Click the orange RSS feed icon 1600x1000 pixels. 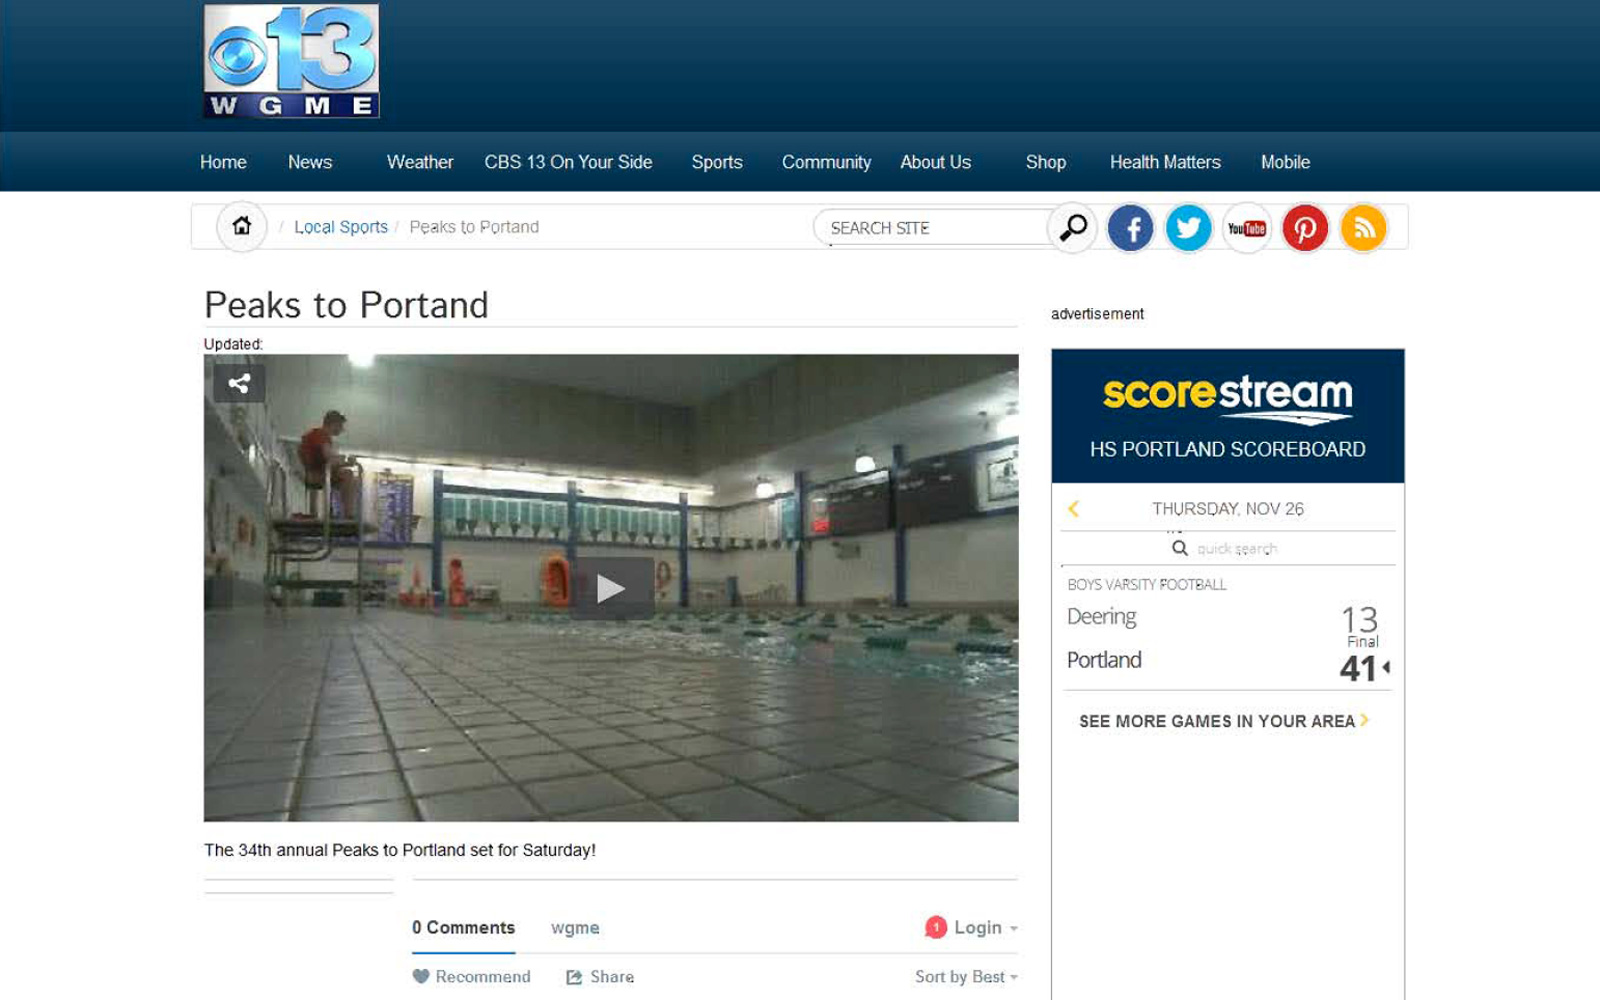click(1363, 228)
